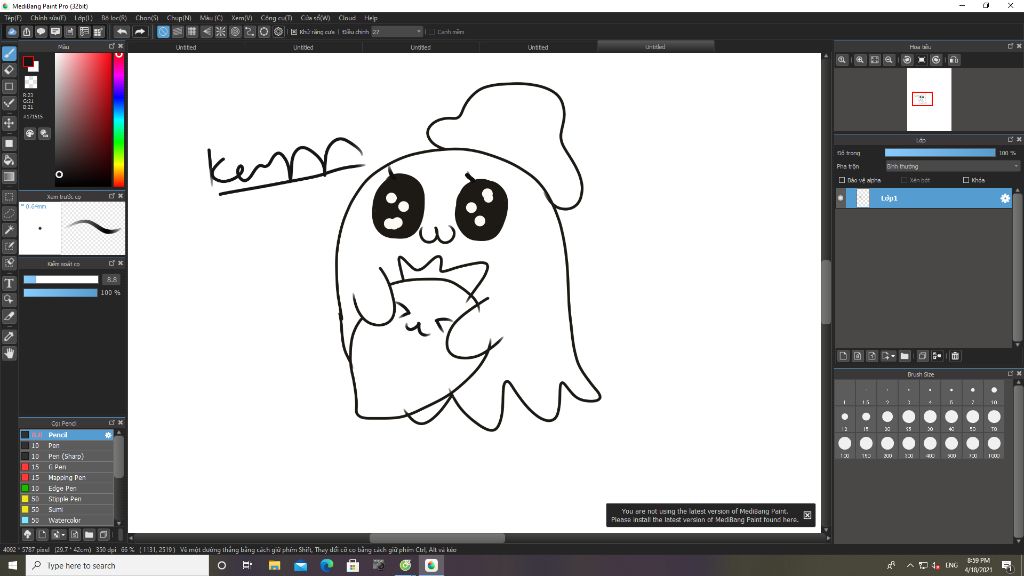
Task: Click the layer opacity slider
Action: pyautogui.click(x=940, y=153)
